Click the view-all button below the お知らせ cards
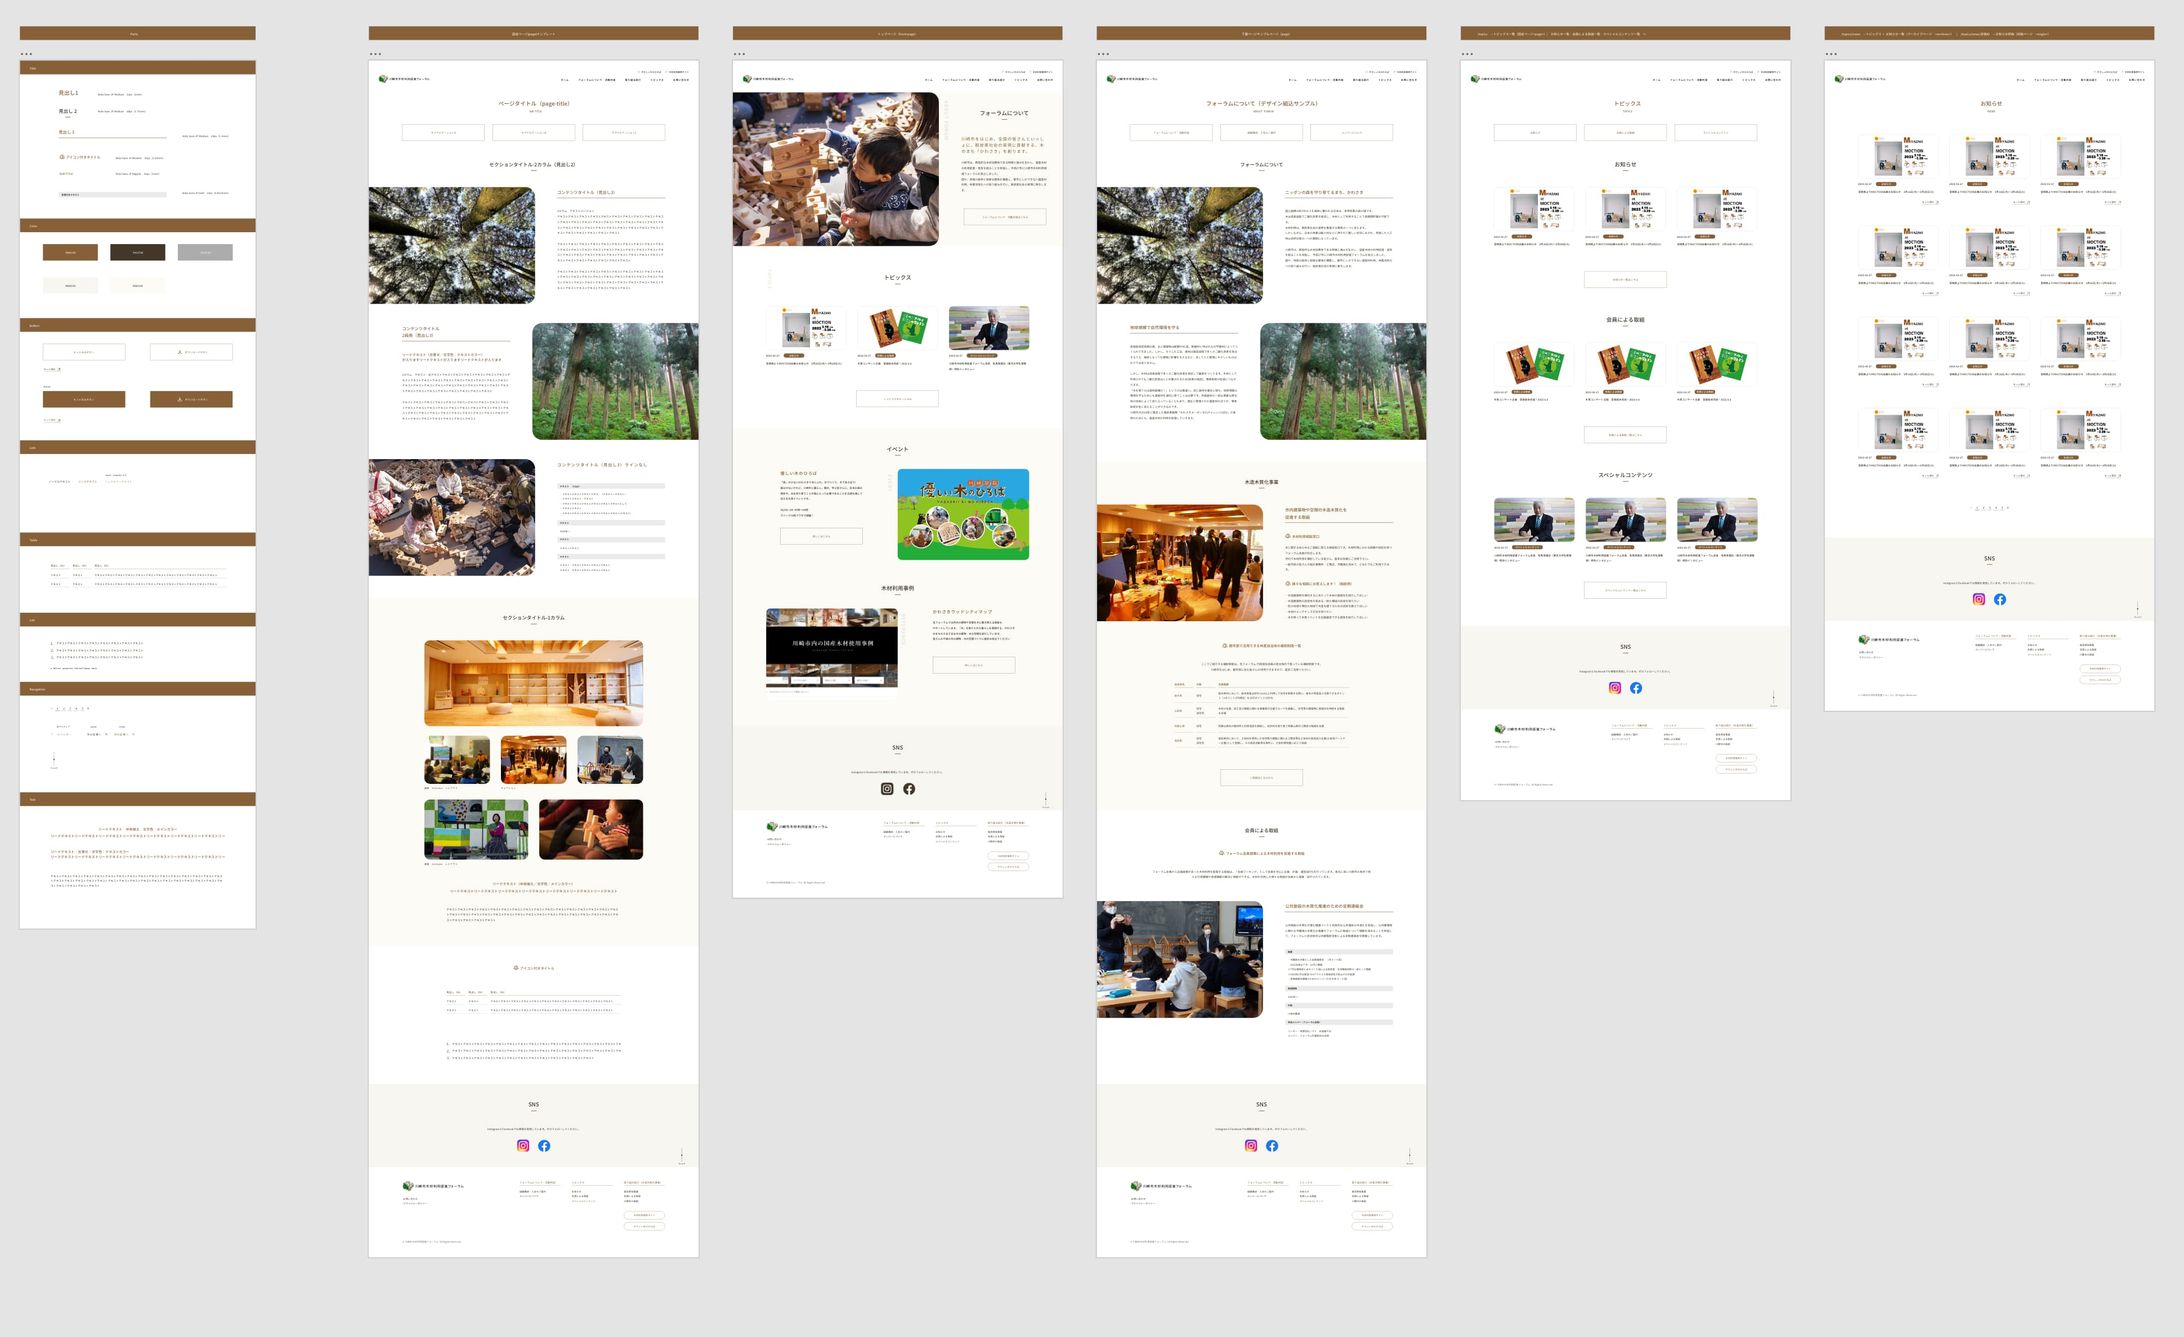Screen dimensions: 2184x1337 click(1625, 280)
